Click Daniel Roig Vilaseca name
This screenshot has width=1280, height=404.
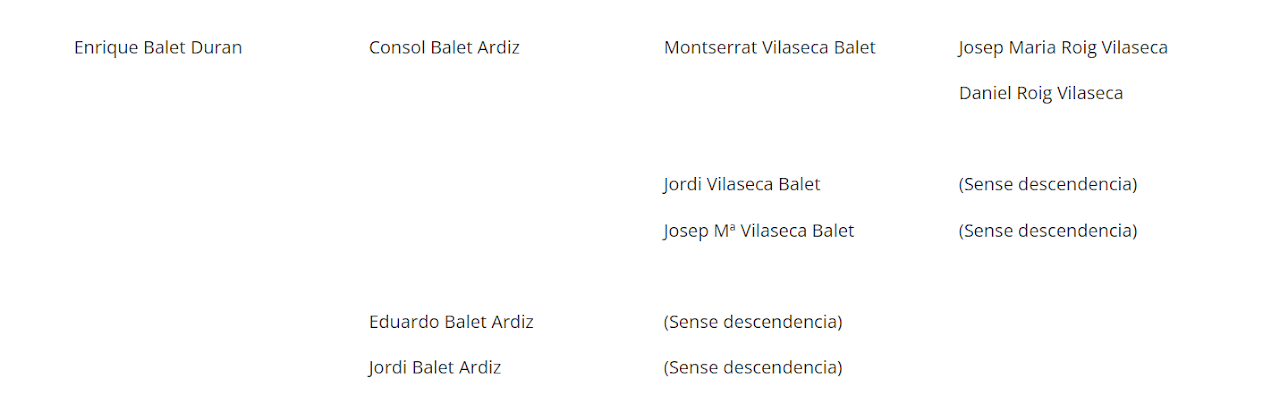[1040, 93]
